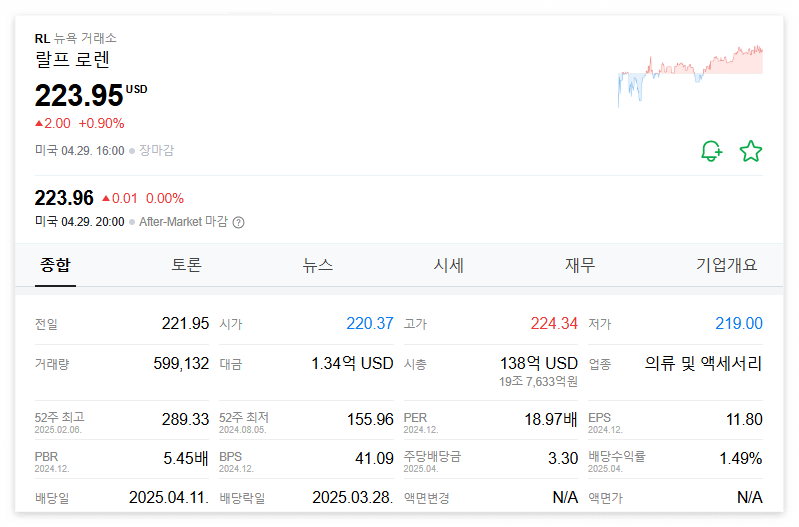Screen dimensions: 799x527
Task: Click the 주당배당금 value 3.30
Action: pyautogui.click(x=563, y=458)
